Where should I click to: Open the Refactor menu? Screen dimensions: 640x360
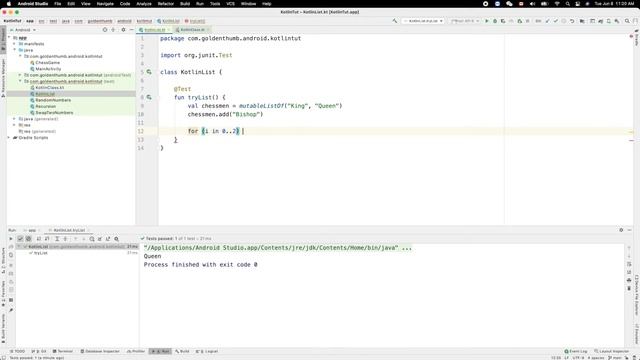click(x=166, y=4)
